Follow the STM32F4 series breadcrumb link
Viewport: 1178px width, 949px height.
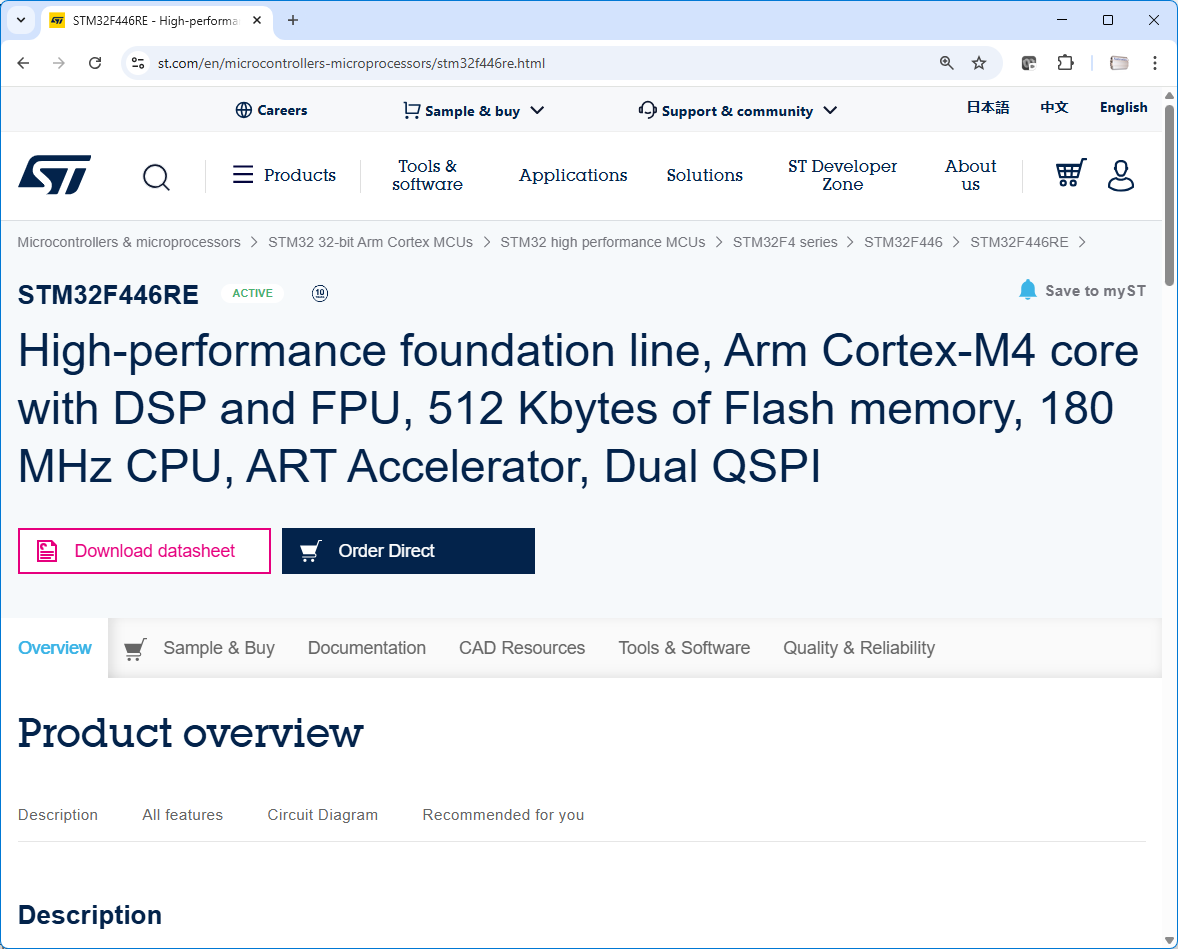[786, 241]
